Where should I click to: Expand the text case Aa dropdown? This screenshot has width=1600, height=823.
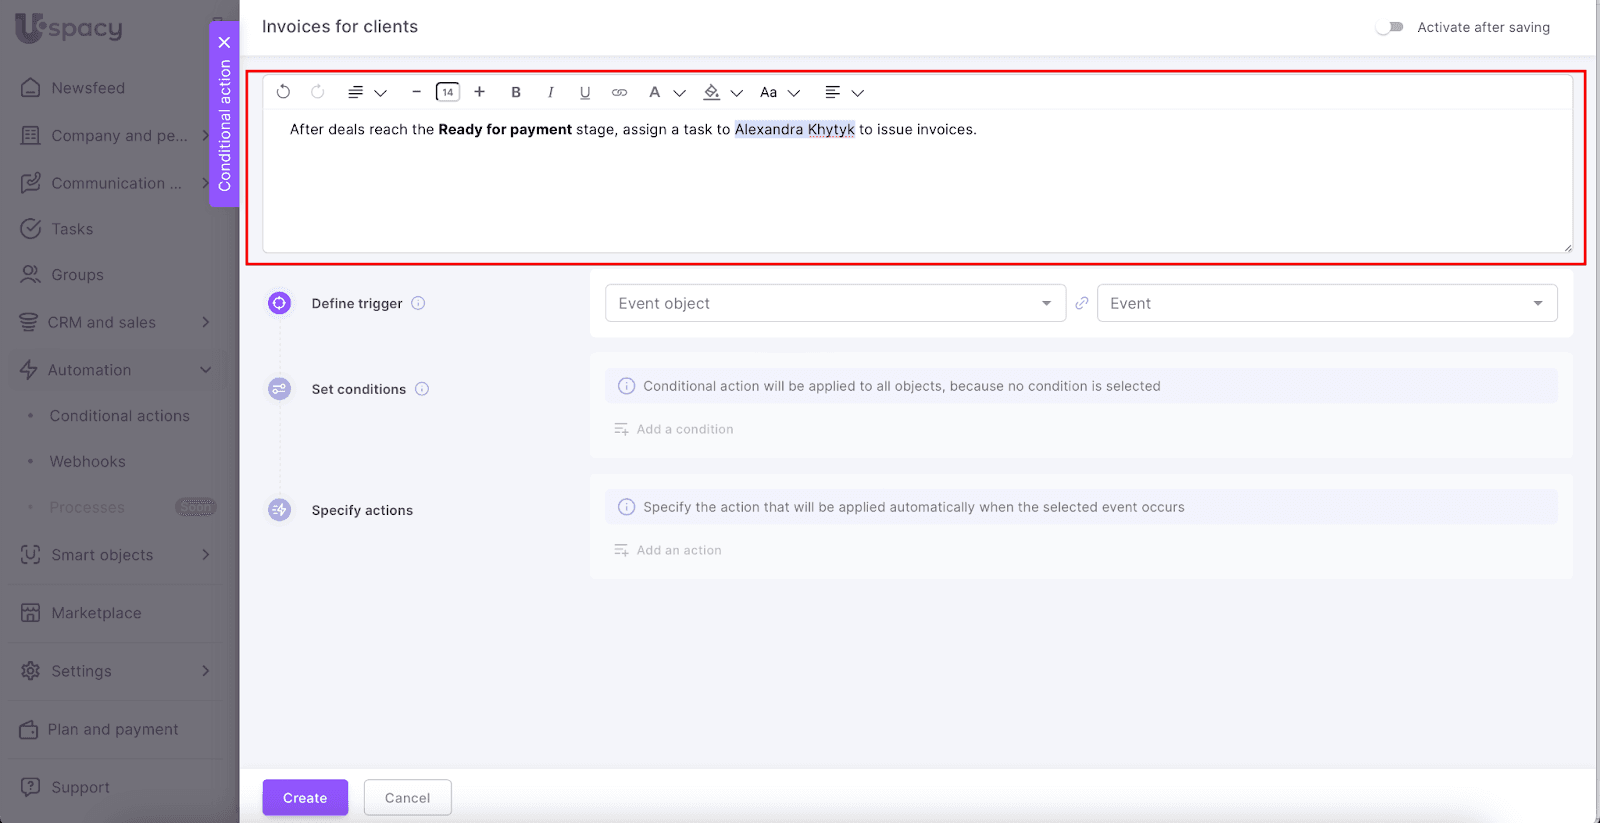pyautogui.click(x=779, y=92)
